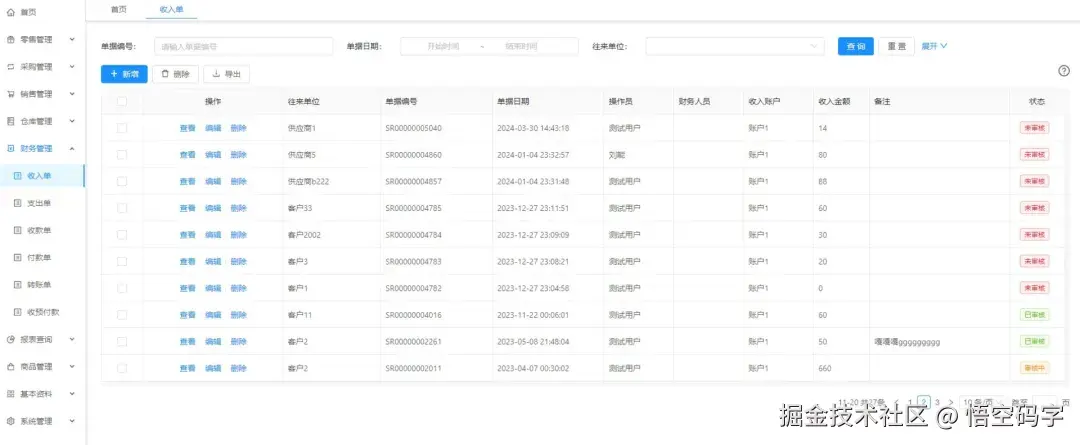This screenshot has height=445, width=1080.
Task: Click the 结束时间 end date field
Action: [x=521, y=46]
